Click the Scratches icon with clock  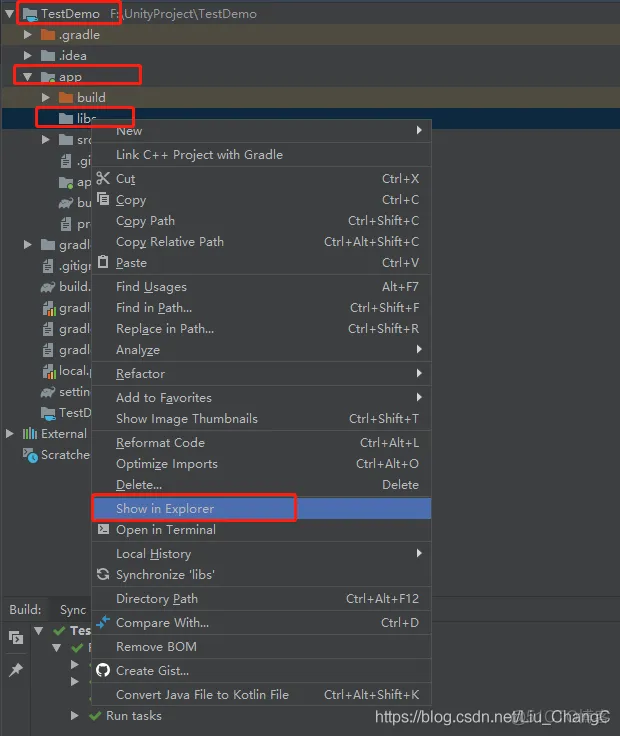click(30, 455)
